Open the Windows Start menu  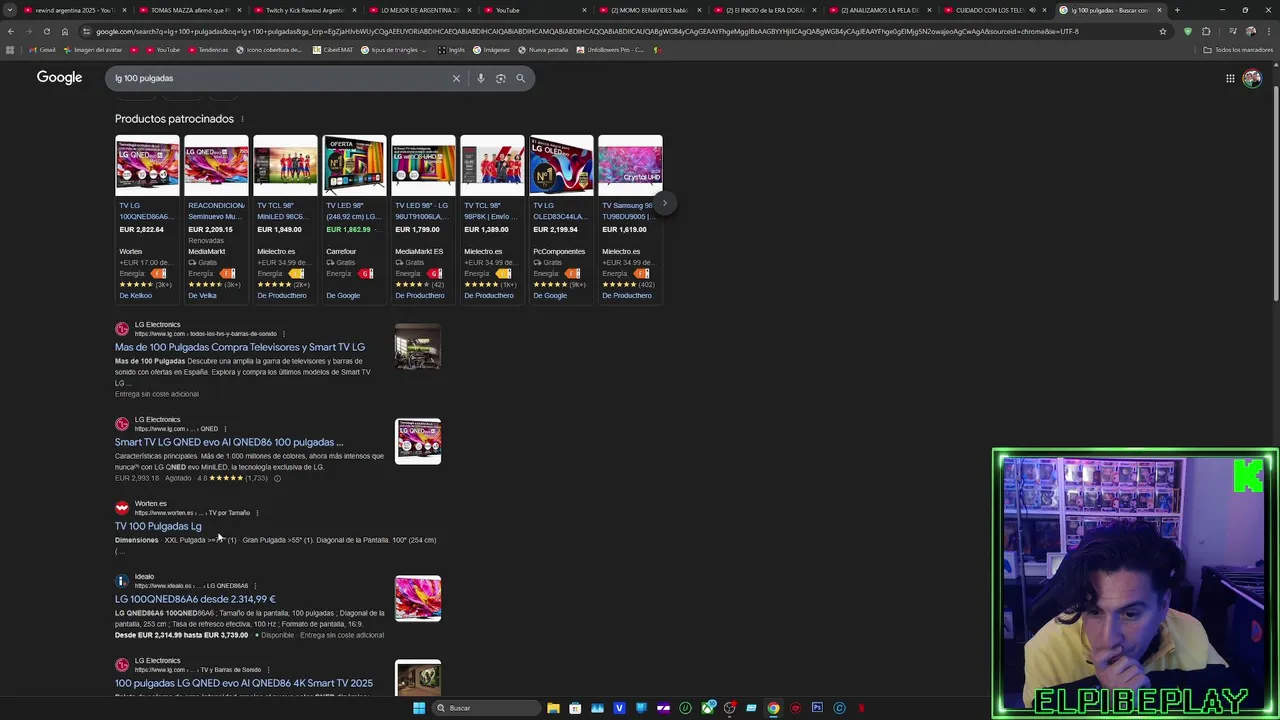(x=419, y=708)
